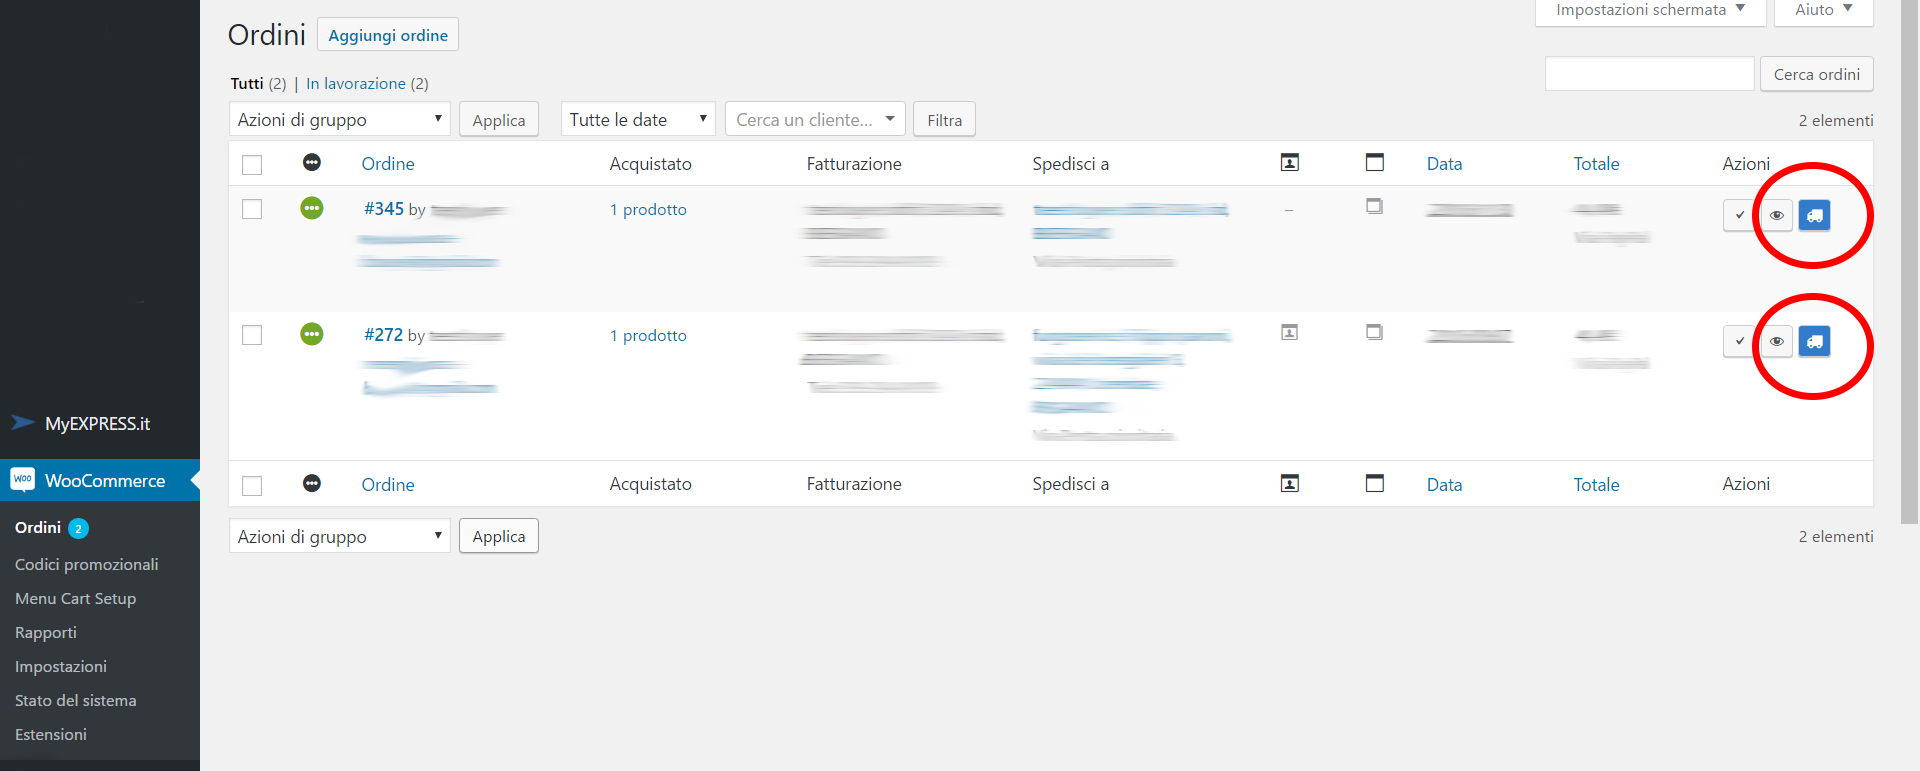This screenshot has height=771, width=1920.
Task: Click the Filtra button
Action: (x=944, y=120)
